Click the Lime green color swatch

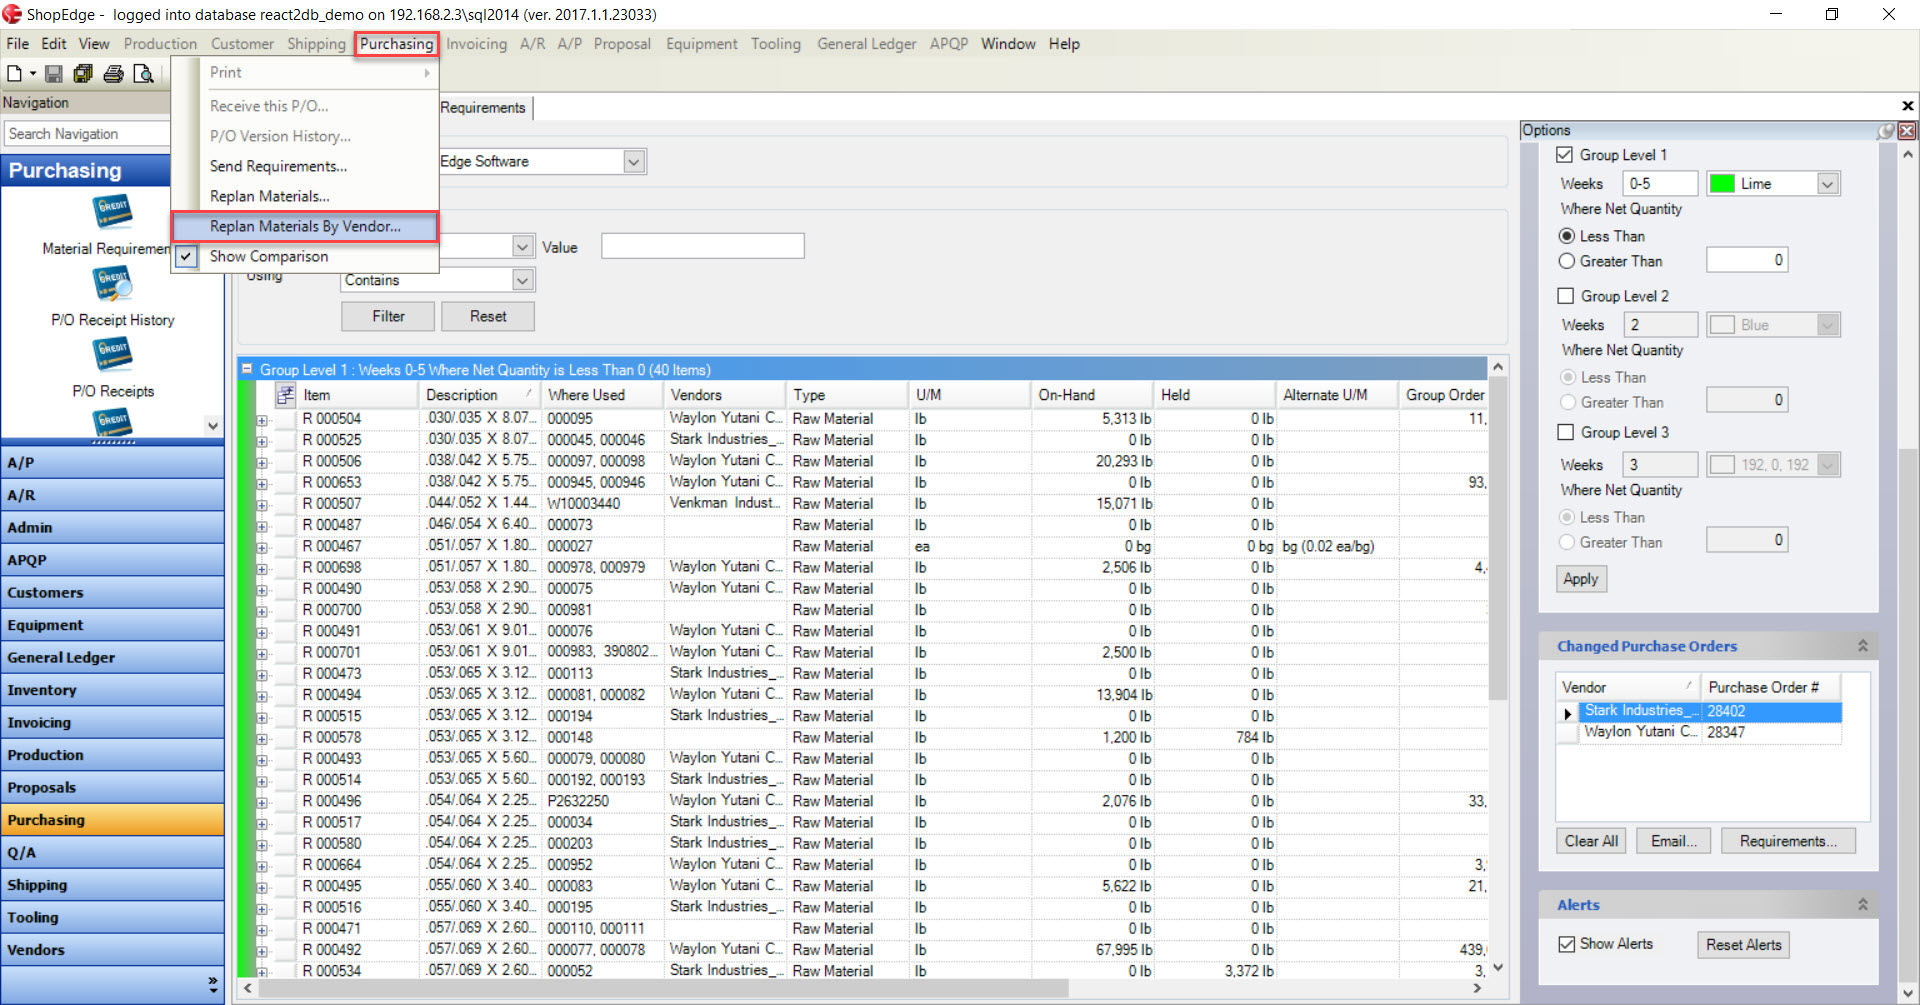pos(1722,184)
